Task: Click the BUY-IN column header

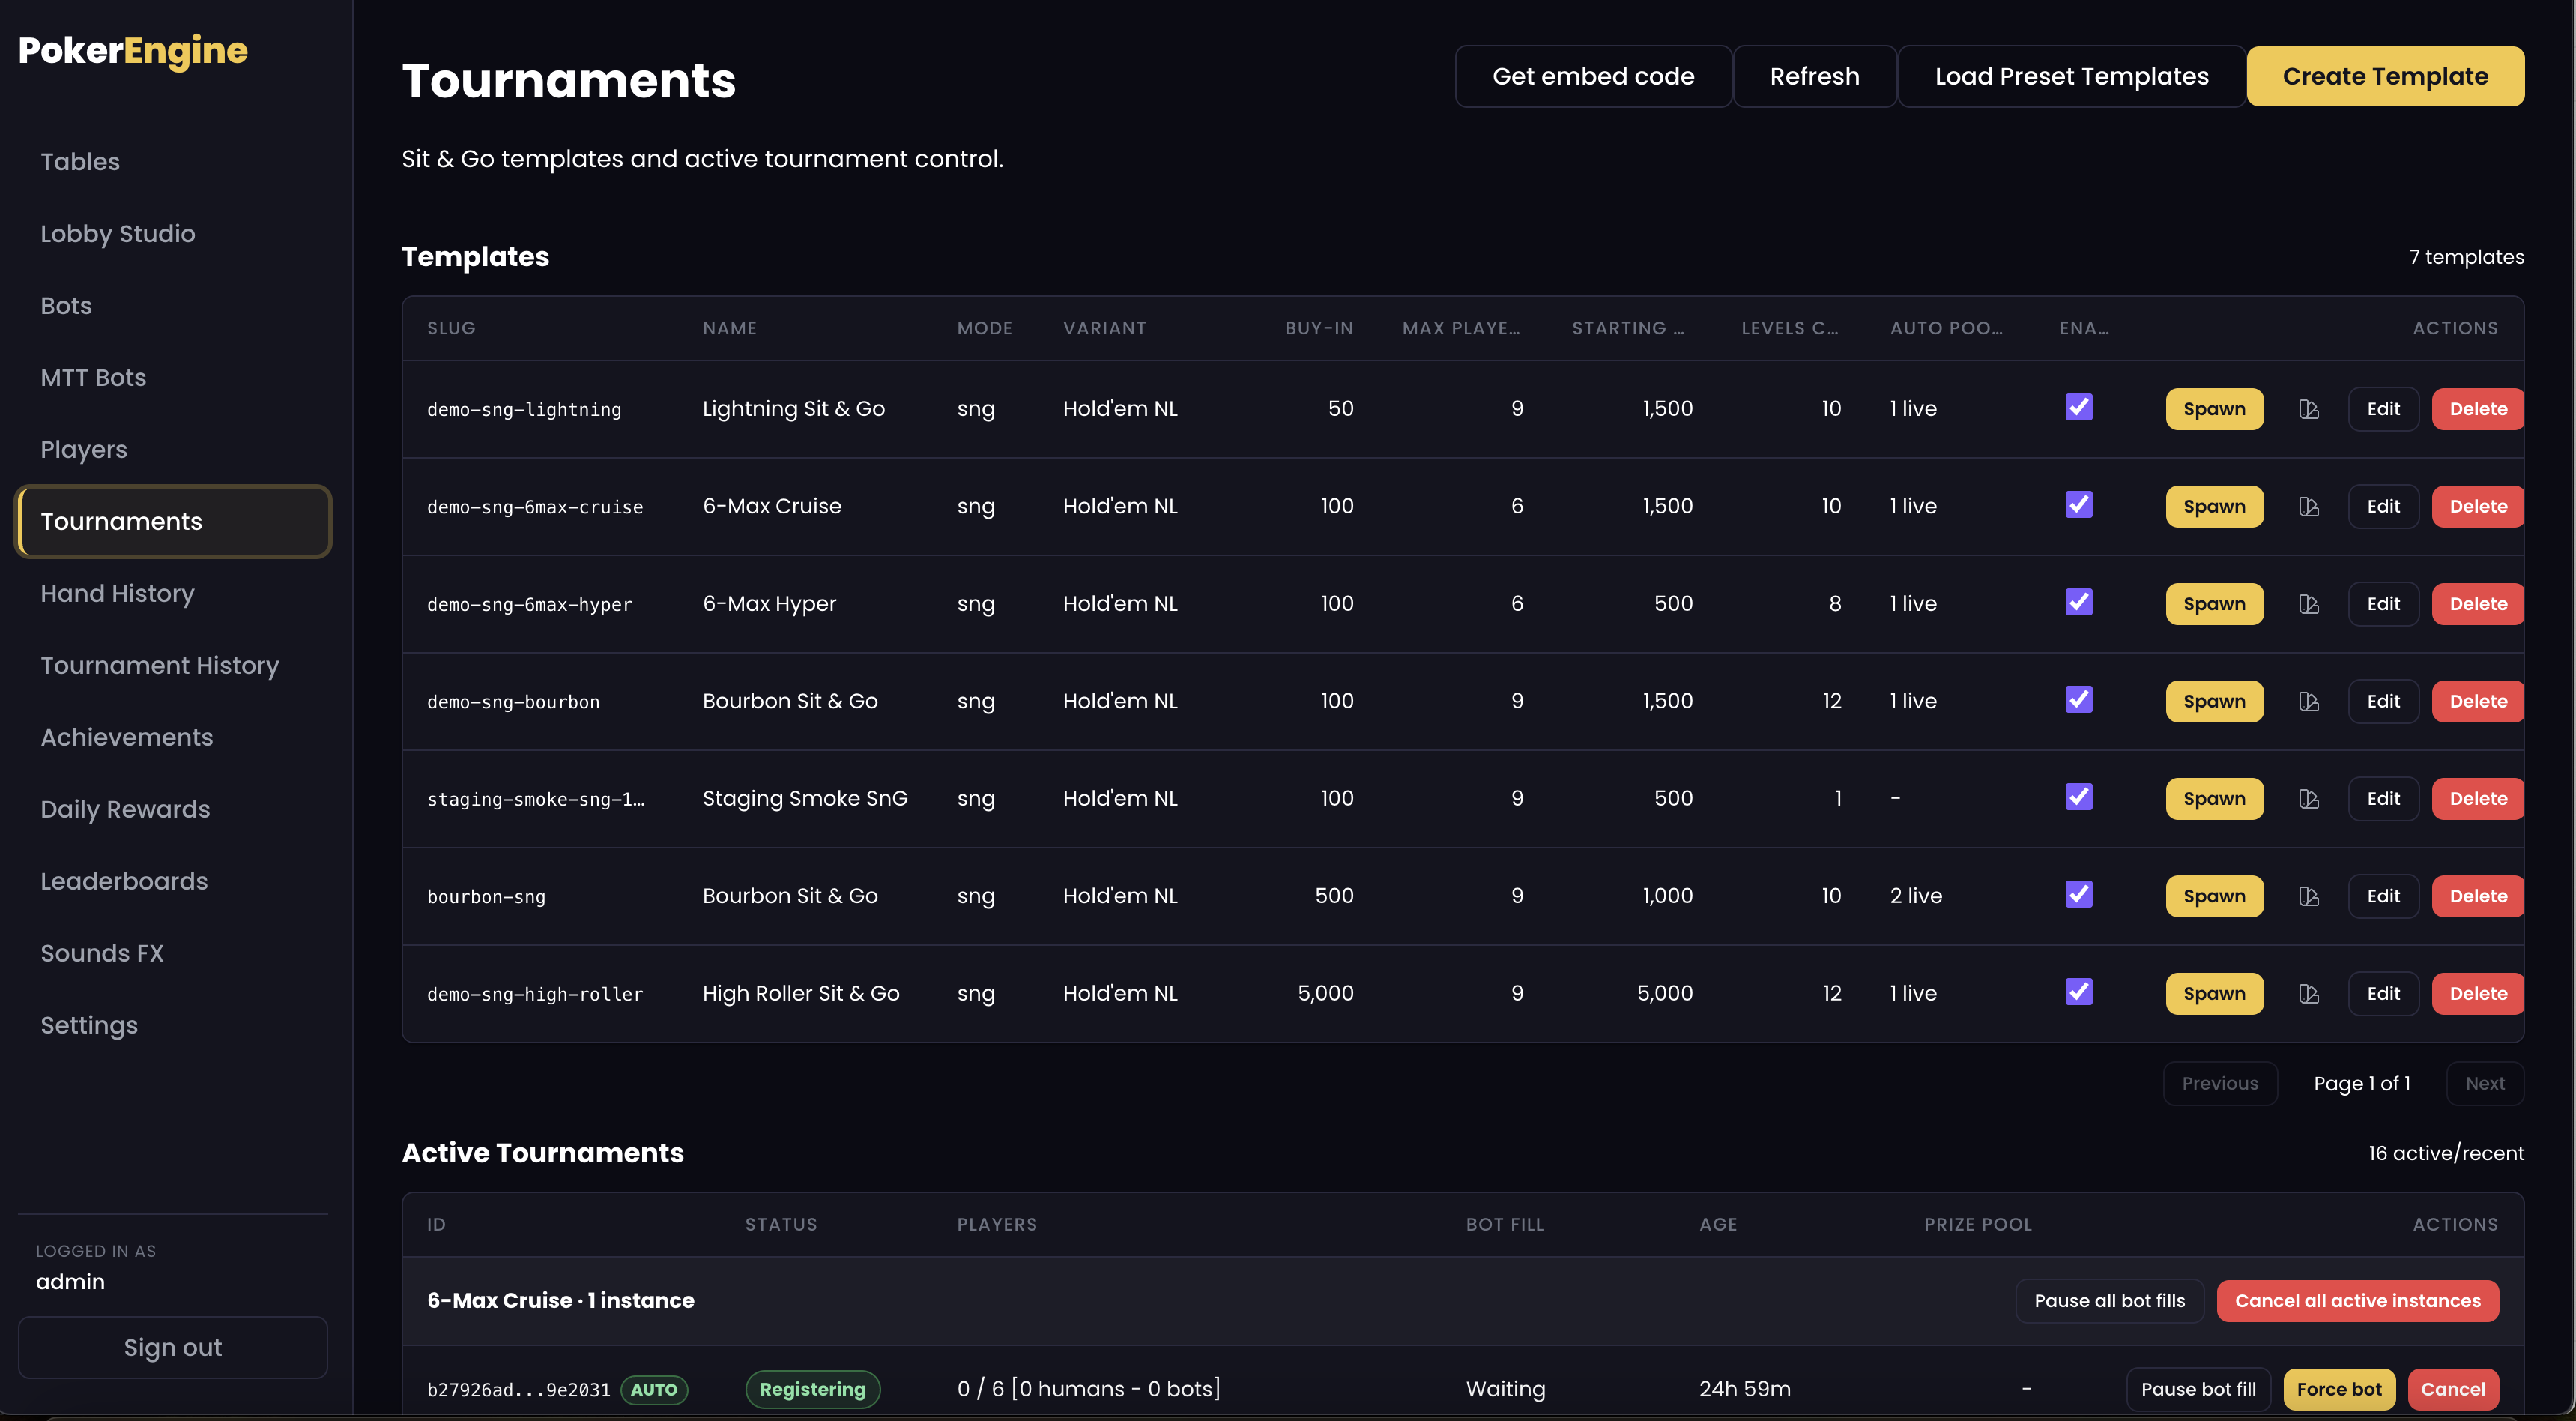Action: [1319, 328]
